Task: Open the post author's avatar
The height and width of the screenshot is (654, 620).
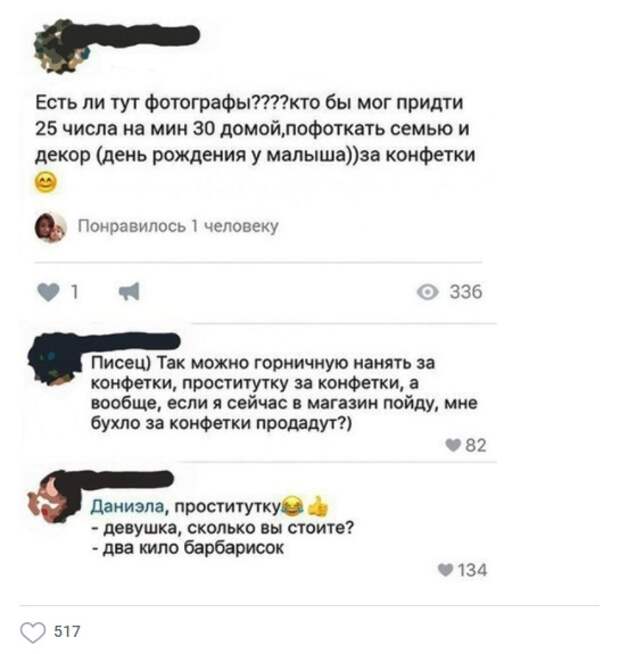Action: click(x=60, y=48)
